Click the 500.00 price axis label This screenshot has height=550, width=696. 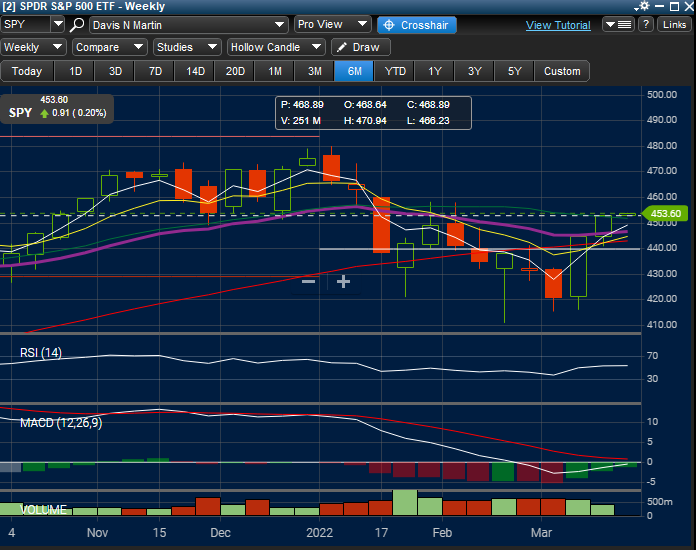coord(662,95)
